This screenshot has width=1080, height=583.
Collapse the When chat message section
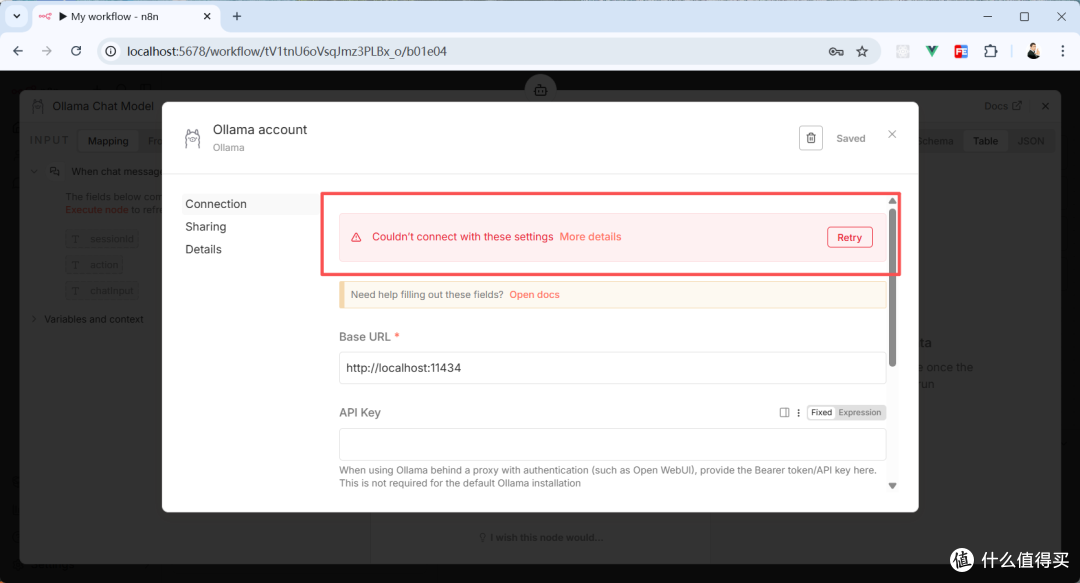34,171
